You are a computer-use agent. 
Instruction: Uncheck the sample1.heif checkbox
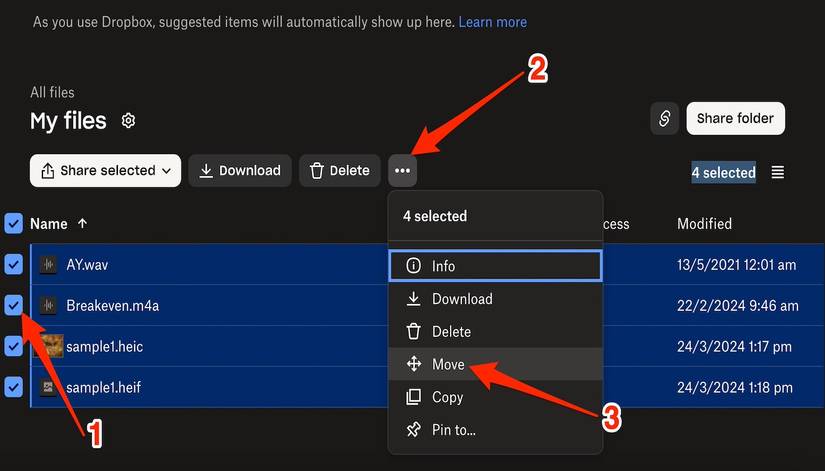tap(14, 387)
